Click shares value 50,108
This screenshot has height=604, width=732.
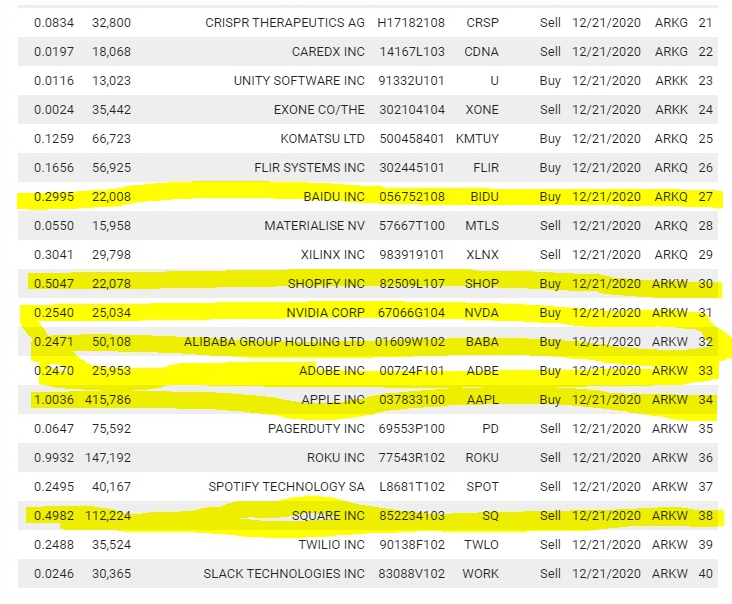111,342
